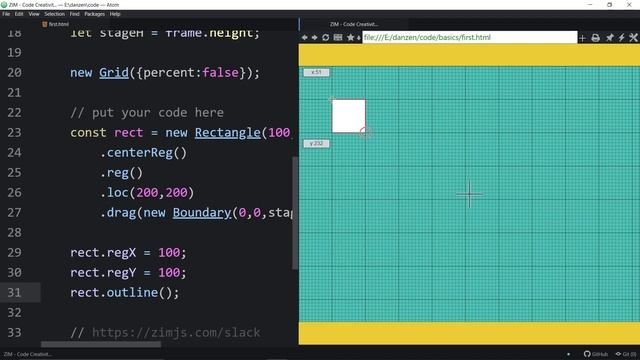Viewport: 640px width, 360px height.
Task: Click the .centerReg() call on line 24
Action: tap(143, 153)
